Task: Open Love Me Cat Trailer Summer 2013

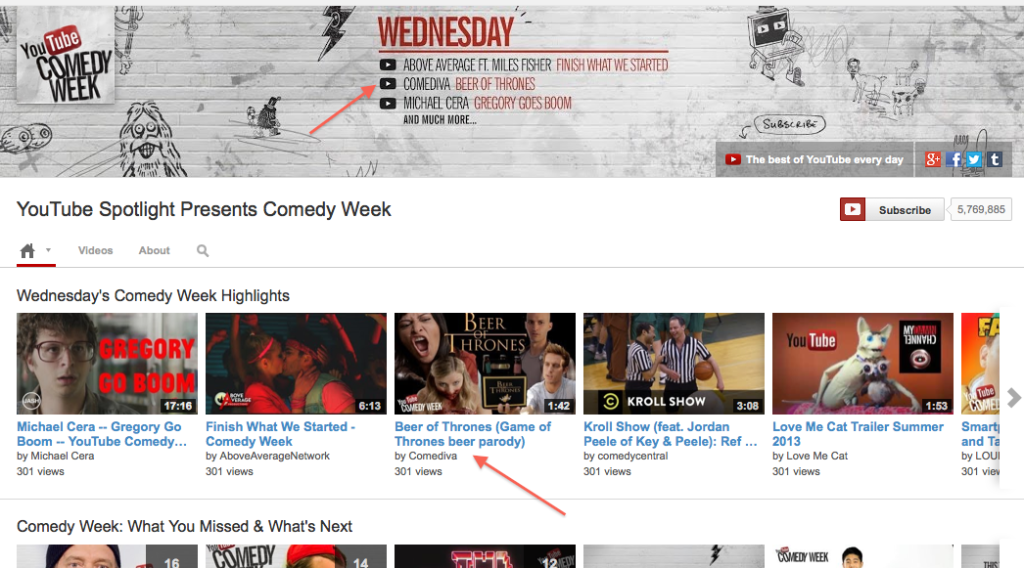Action: [x=857, y=434]
